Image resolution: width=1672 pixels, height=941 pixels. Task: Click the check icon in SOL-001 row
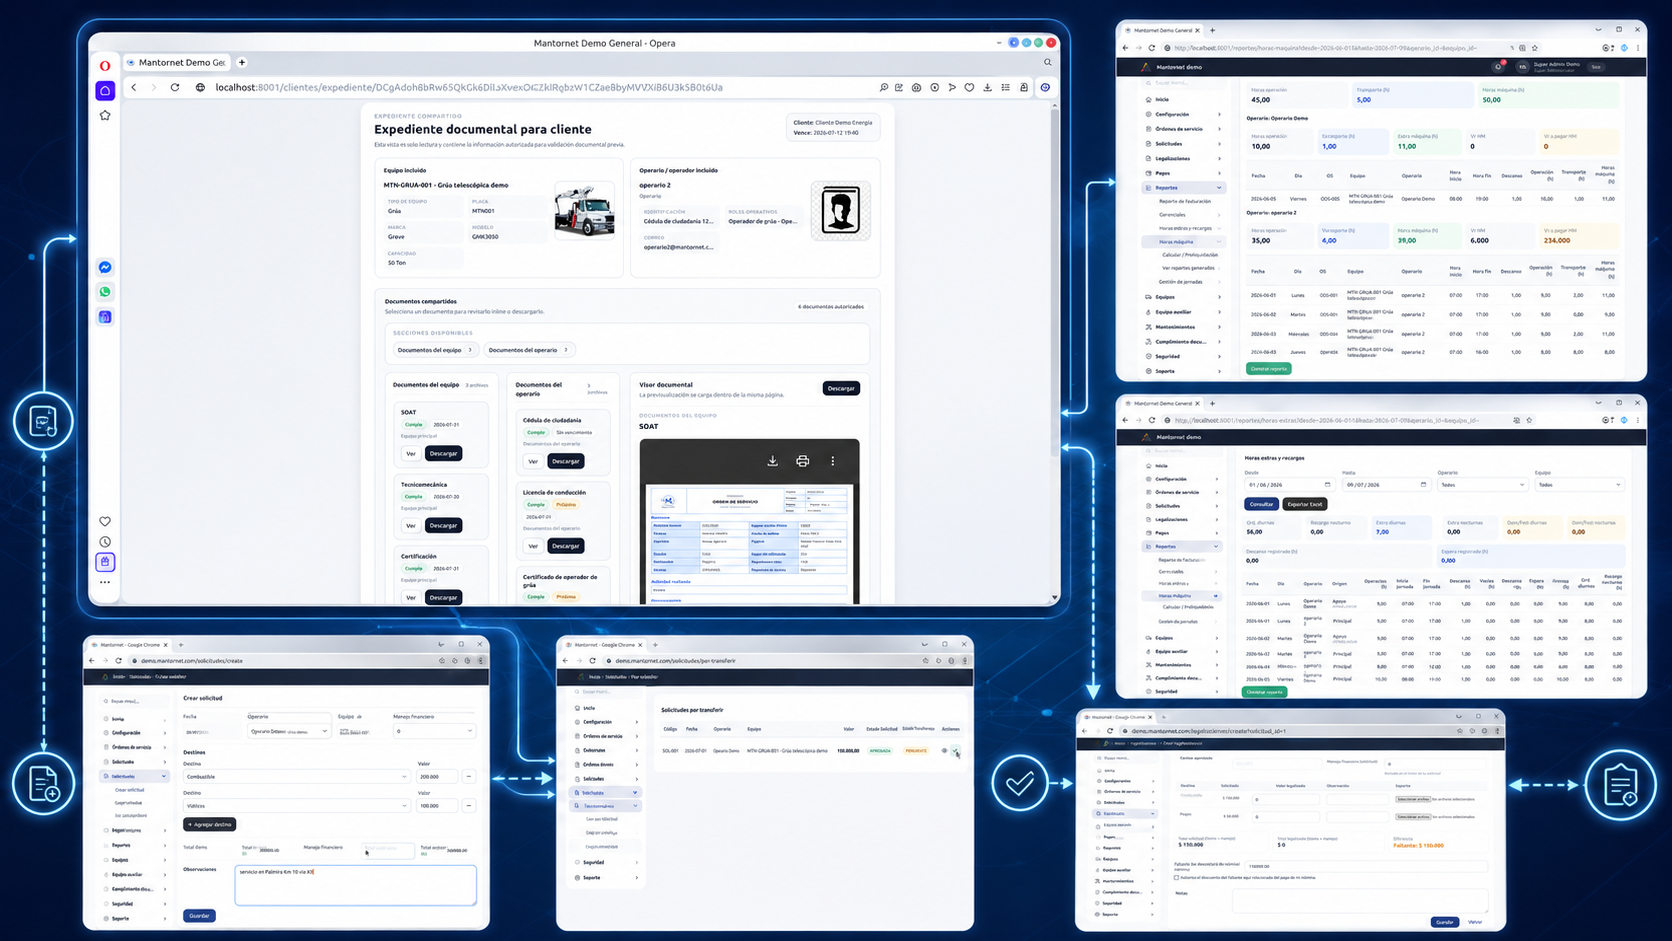pyautogui.click(x=955, y=750)
